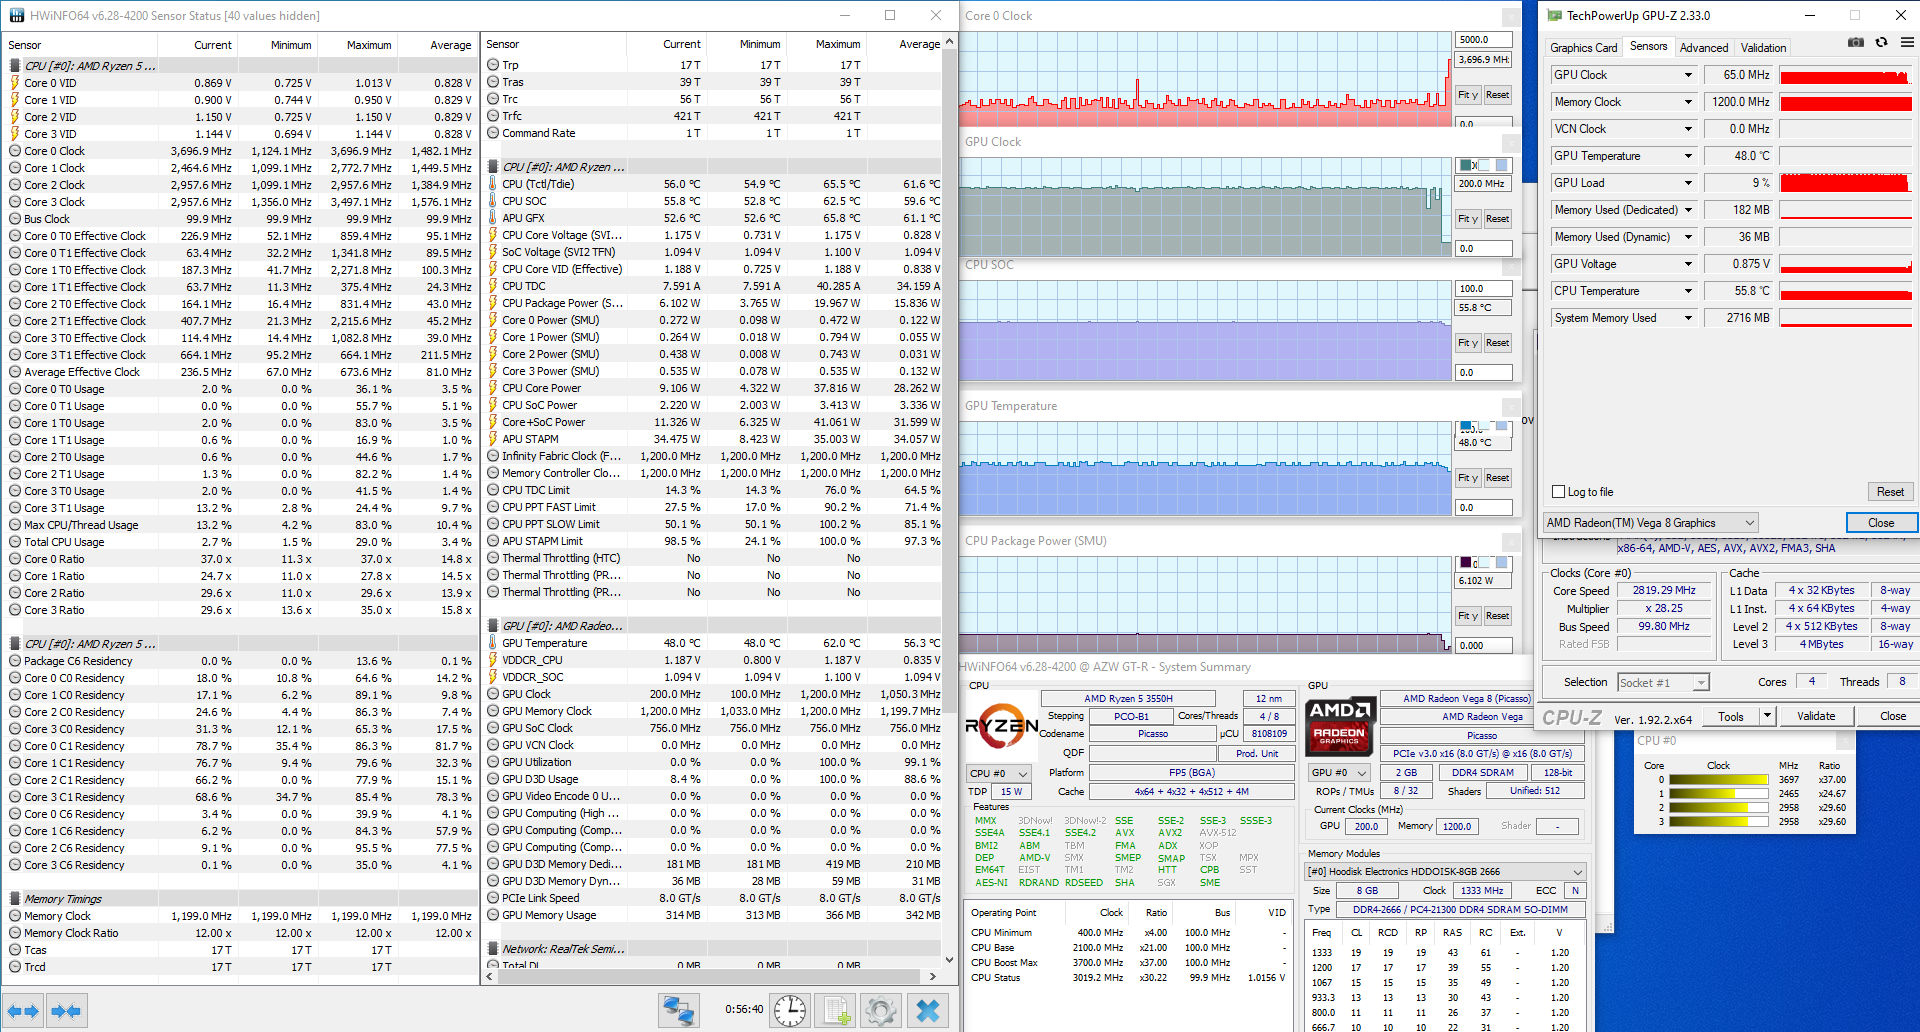Select the GPU Memory Usage row
Screen dimensions: 1920x1032
pyautogui.click(x=713, y=915)
